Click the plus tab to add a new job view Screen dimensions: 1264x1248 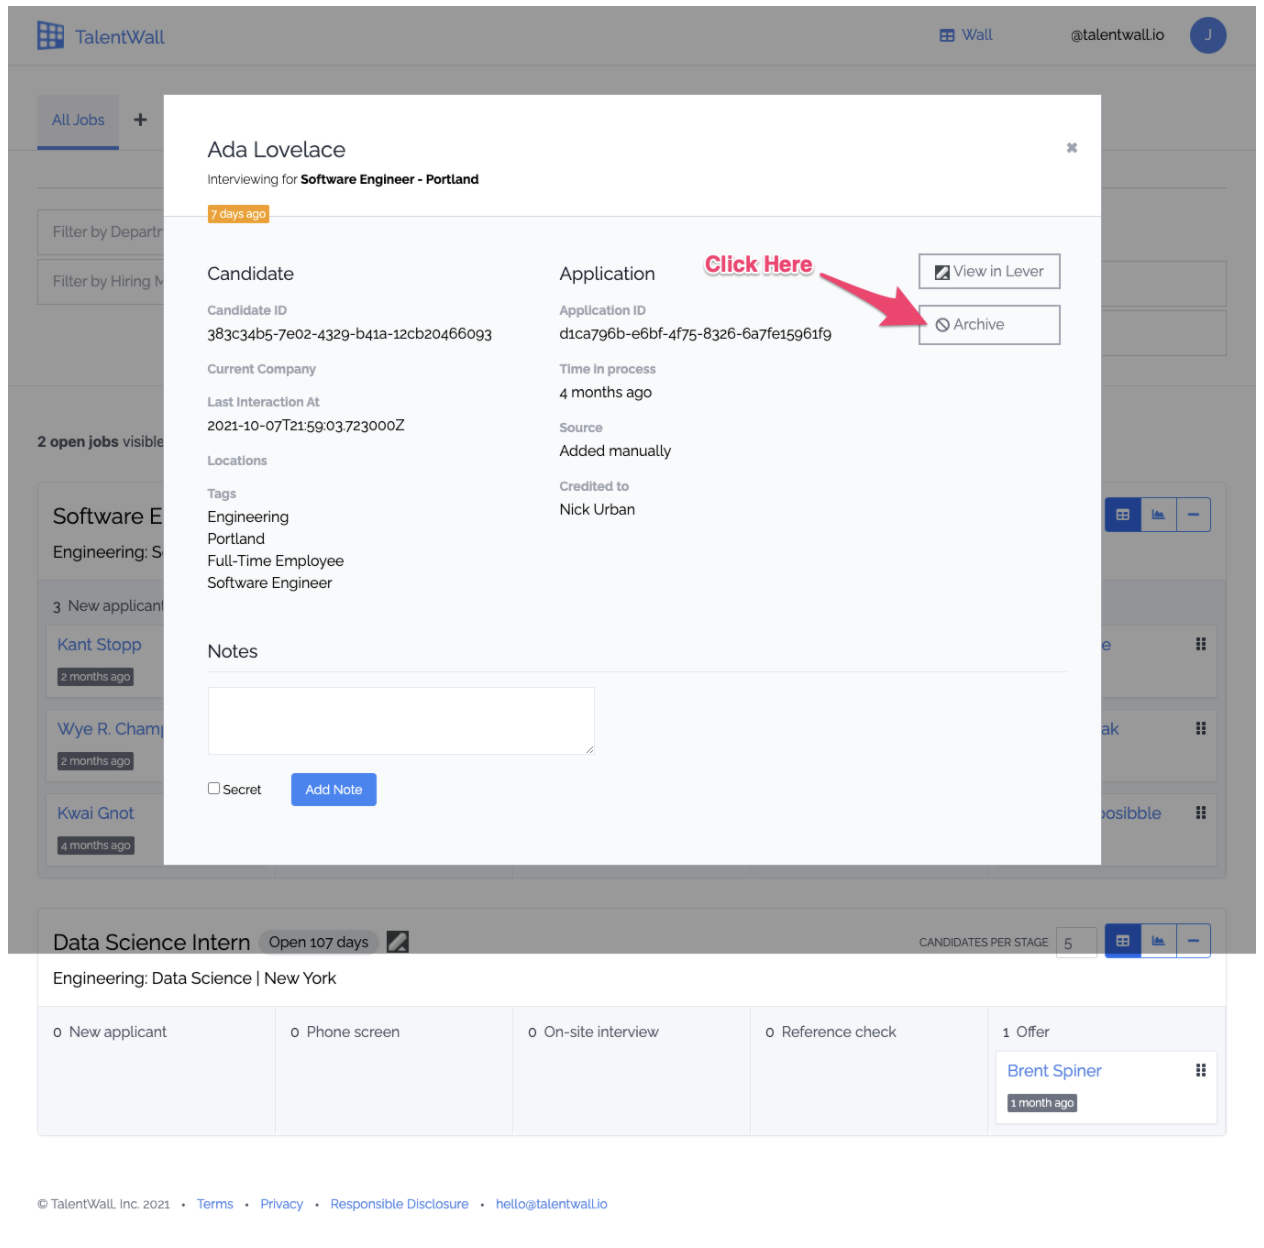point(139,120)
